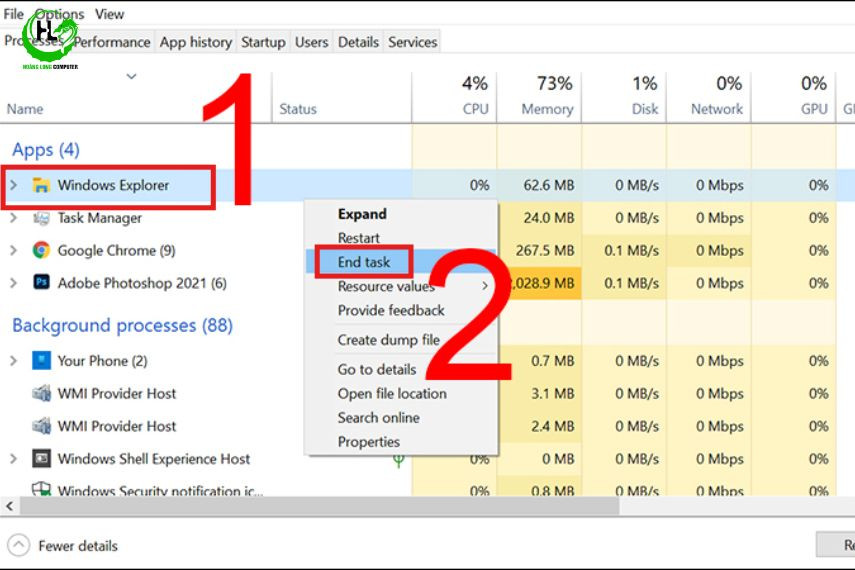Click the Your Phone app icon
Screen dimensions: 855x570
click(x=41, y=361)
